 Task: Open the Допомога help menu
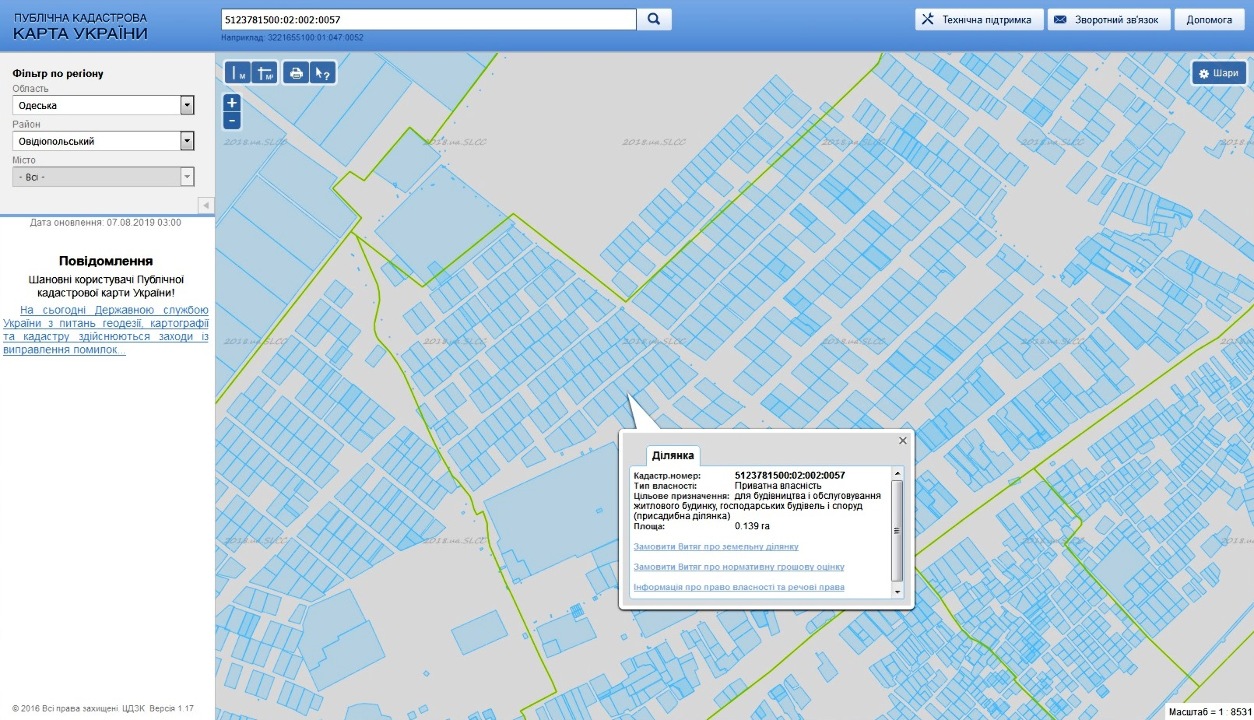(x=1209, y=20)
